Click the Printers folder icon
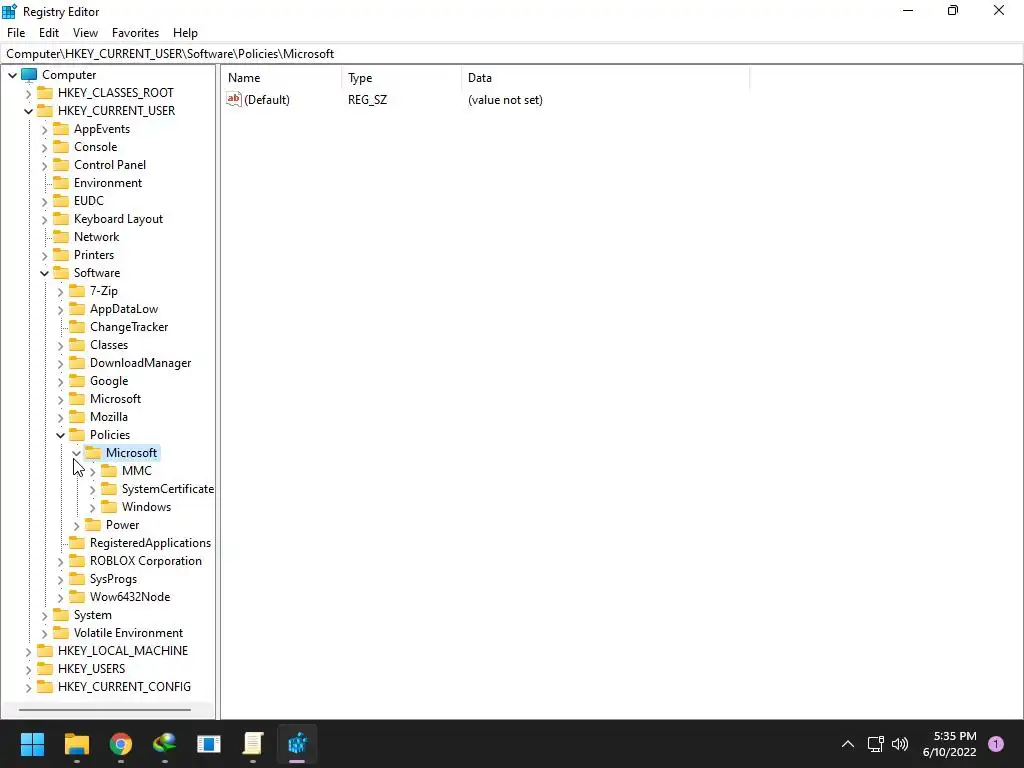Viewport: 1024px width, 768px height. coord(61,254)
